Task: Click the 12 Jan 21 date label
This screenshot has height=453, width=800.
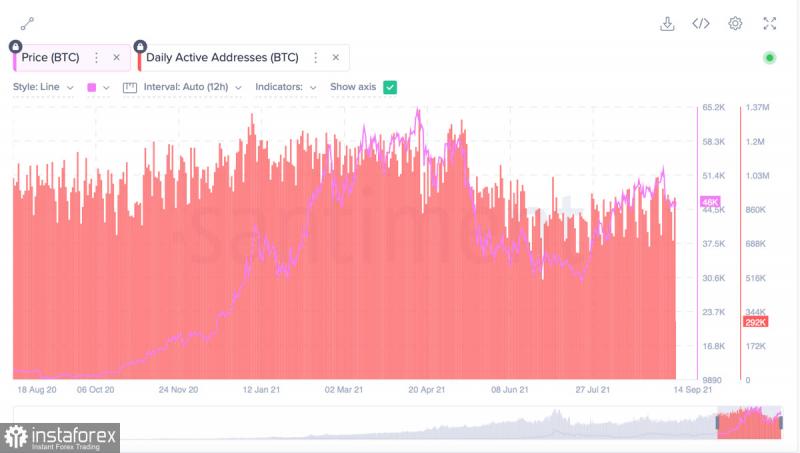Action: pyautogui.click(x=261, y=390)
